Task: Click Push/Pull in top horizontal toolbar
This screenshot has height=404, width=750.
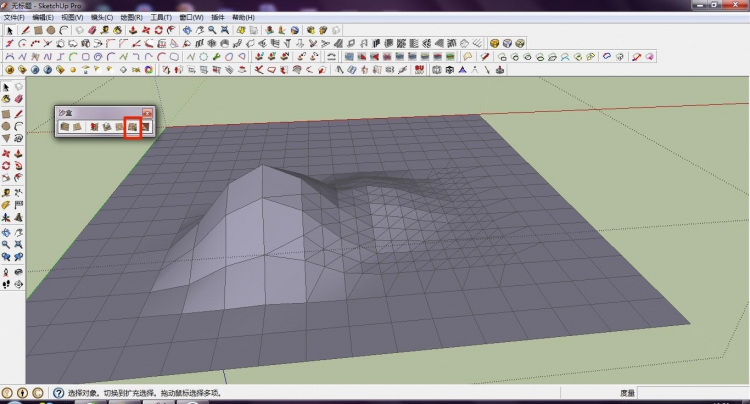Action: point(133,30)
